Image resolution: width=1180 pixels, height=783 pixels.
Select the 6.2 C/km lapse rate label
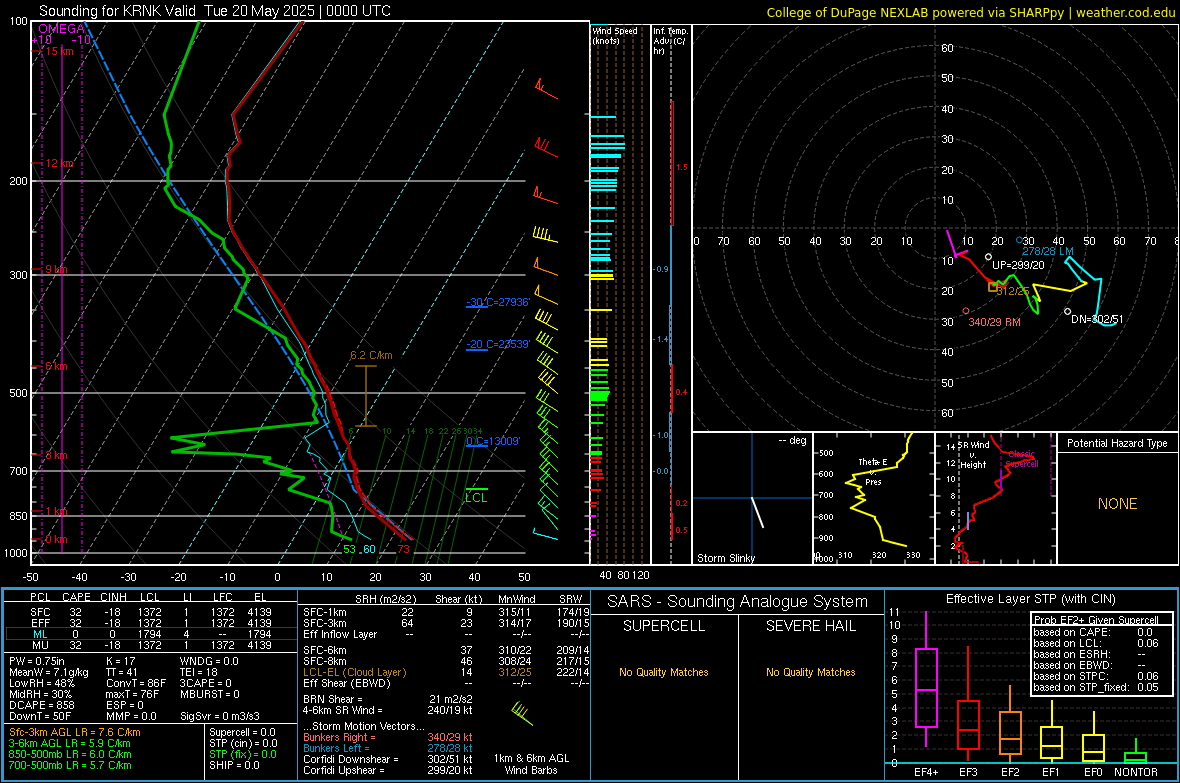(371, 355)
